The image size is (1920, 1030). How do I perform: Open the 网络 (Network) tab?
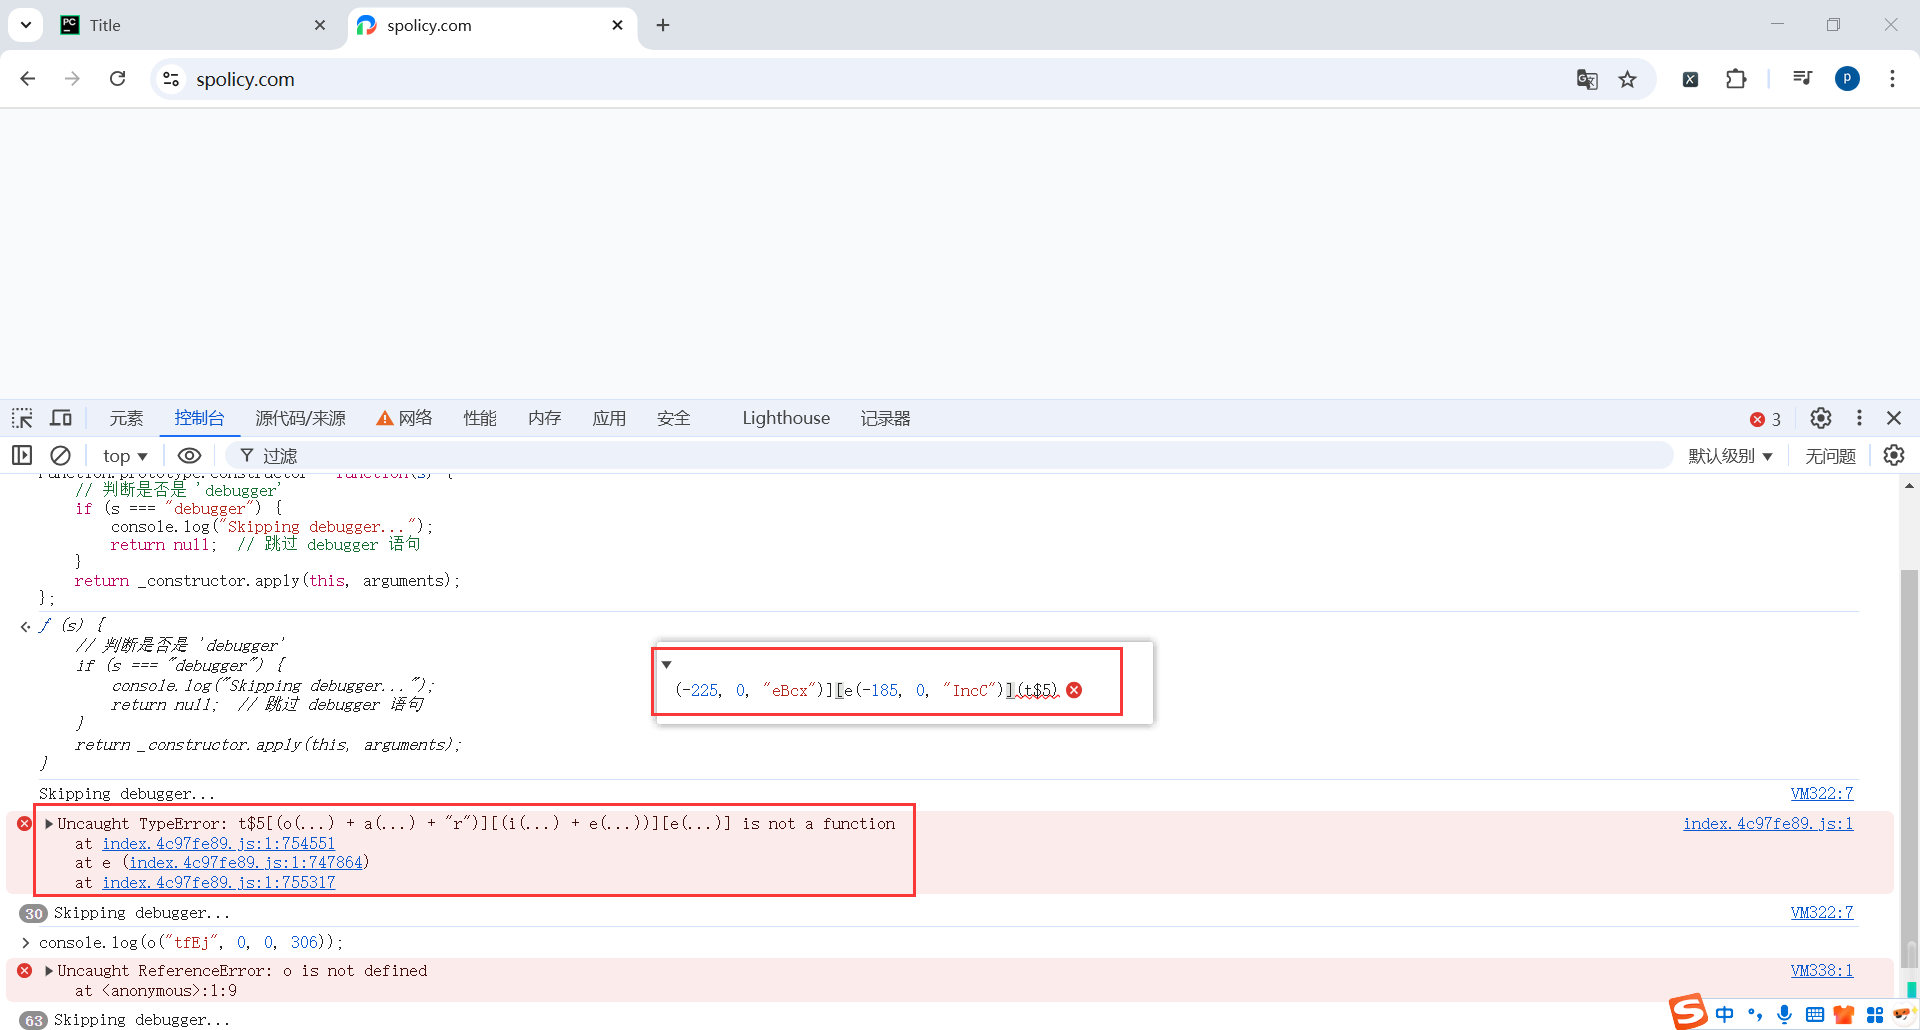tap(404, 418)
